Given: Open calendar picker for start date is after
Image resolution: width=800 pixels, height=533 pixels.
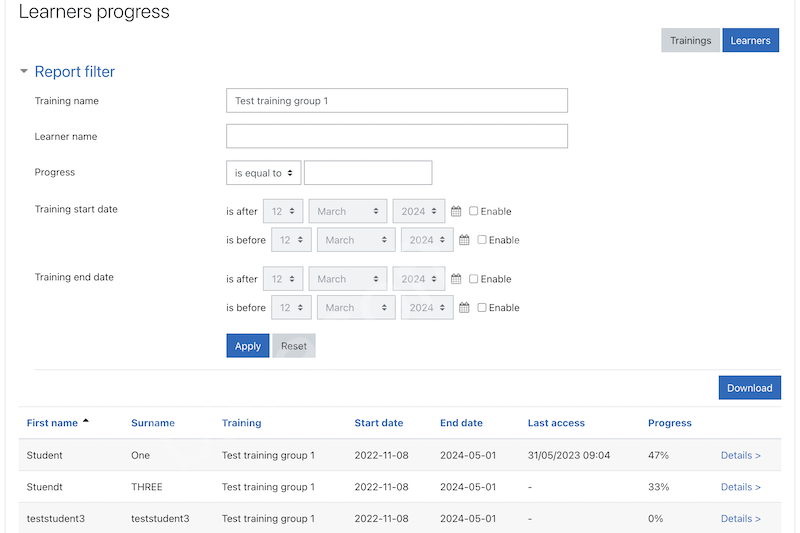Looking at the screenshot, I should click(456, 211).
